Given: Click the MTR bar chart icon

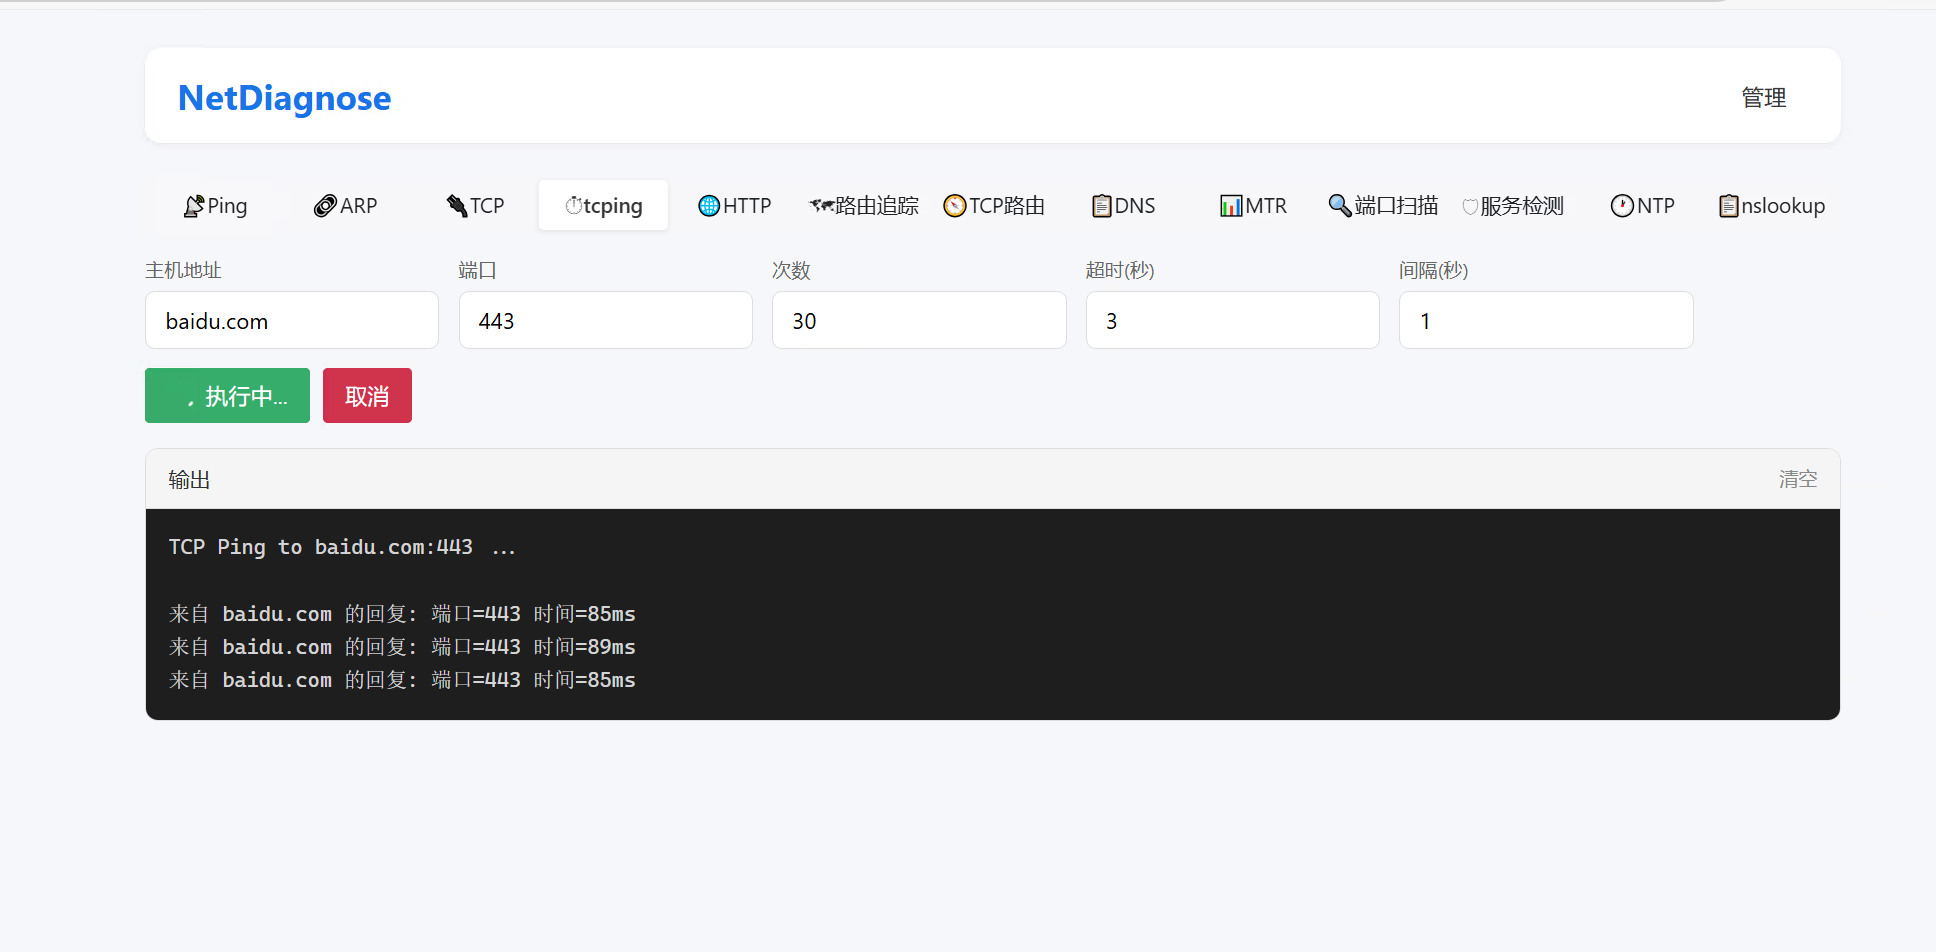Looking at the screenshot, I should [1231, 206].
